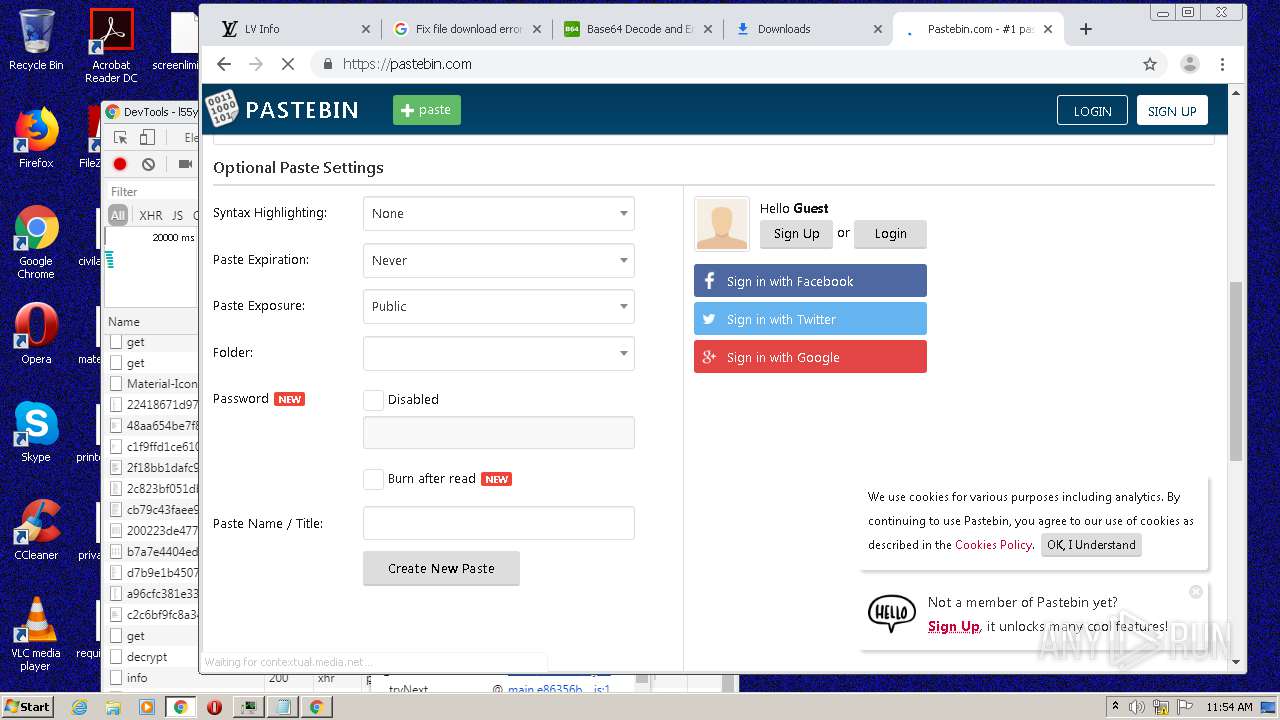The width and height of the screenshot is (1280, 720).
Task: Go back with the browser back arrow
Action: [x=224, y=64]
